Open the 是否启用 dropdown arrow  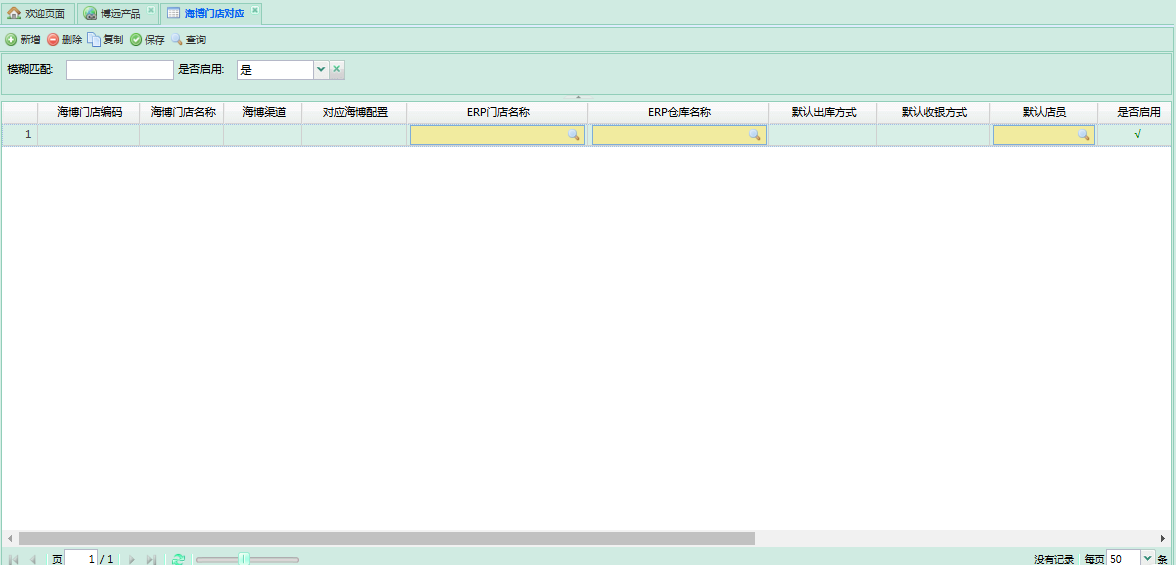(x=321, y=70)
